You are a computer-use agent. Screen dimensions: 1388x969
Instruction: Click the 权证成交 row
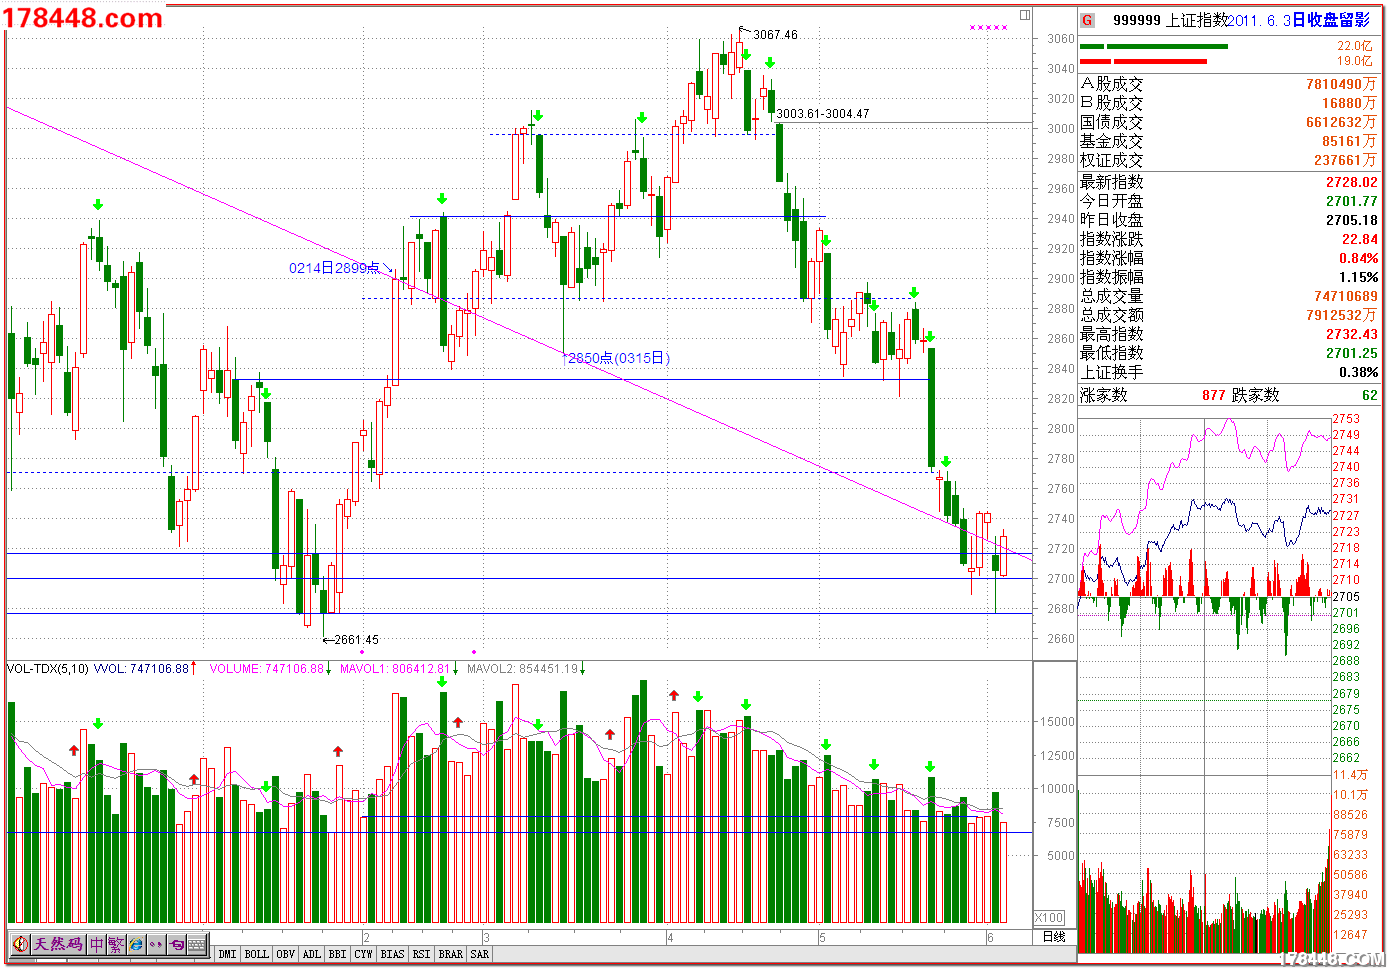tap(1228, 160)
